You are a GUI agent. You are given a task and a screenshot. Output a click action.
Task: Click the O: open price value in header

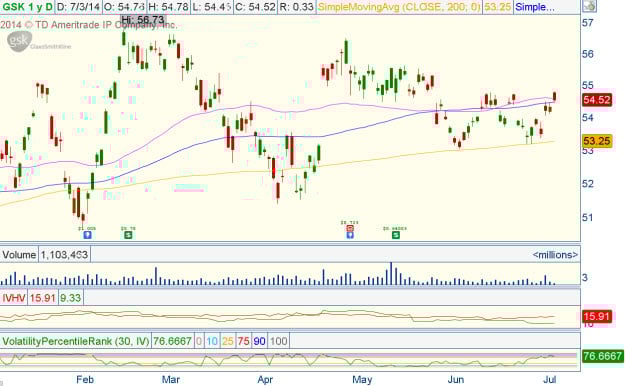124,7
